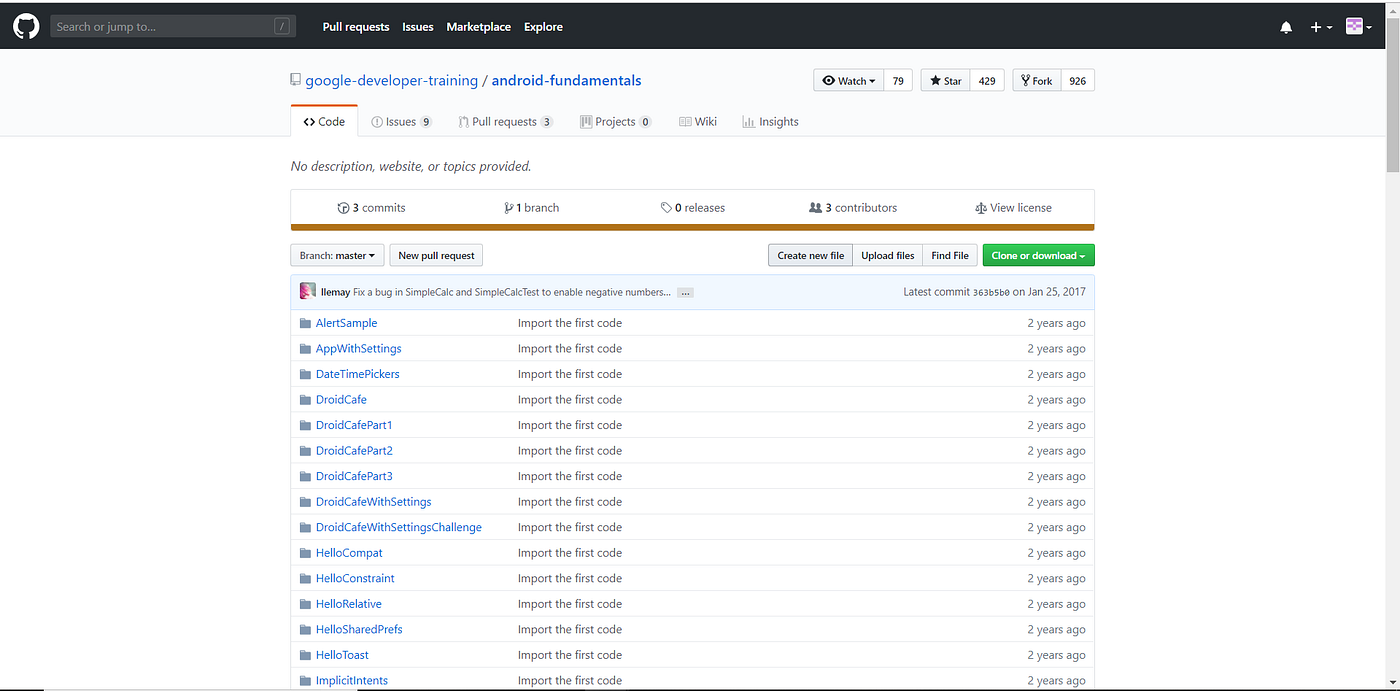Viewport: 1400px width, 691px height.
Task: View the 1 branch list
Action: (532, 208)
